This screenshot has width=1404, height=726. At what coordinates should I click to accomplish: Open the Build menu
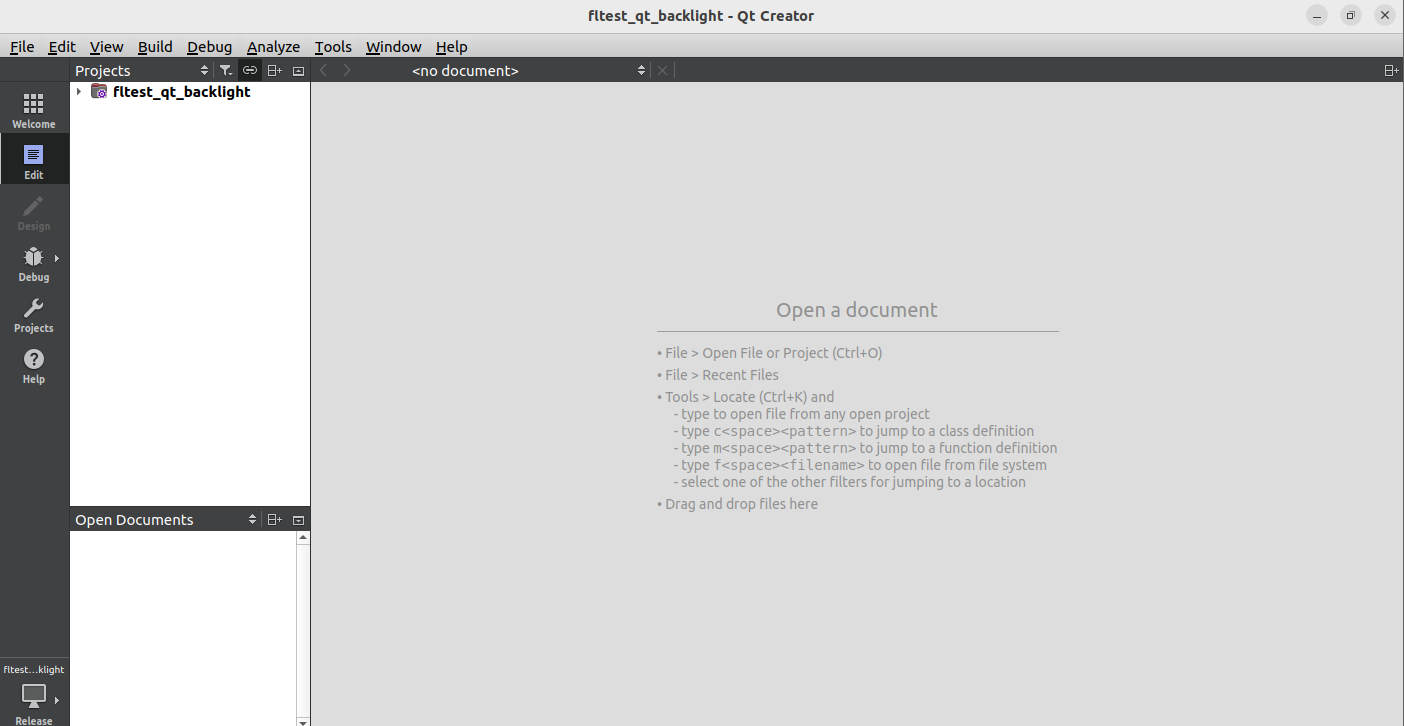pos(155,47)
